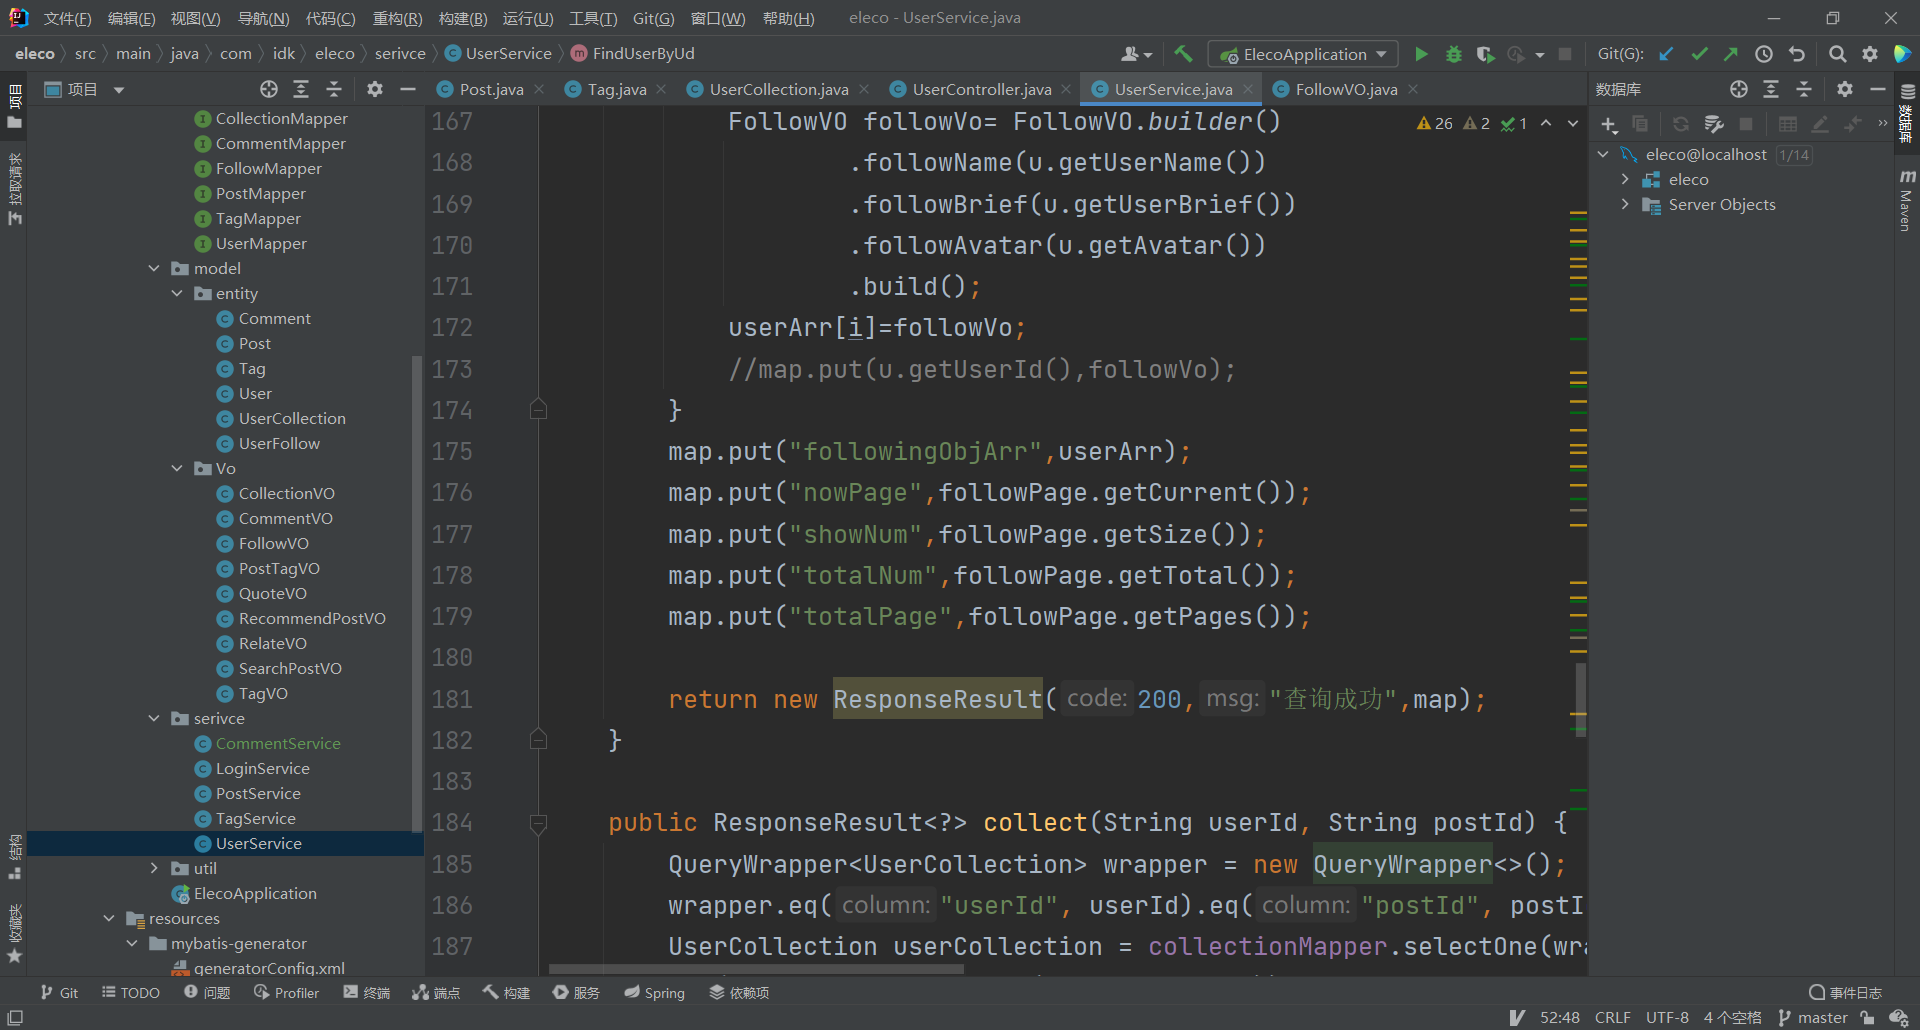Change CRLF line separator
Image resolution: width=1920 pixels, height=1030 pixels.
click(1612, 1017)
